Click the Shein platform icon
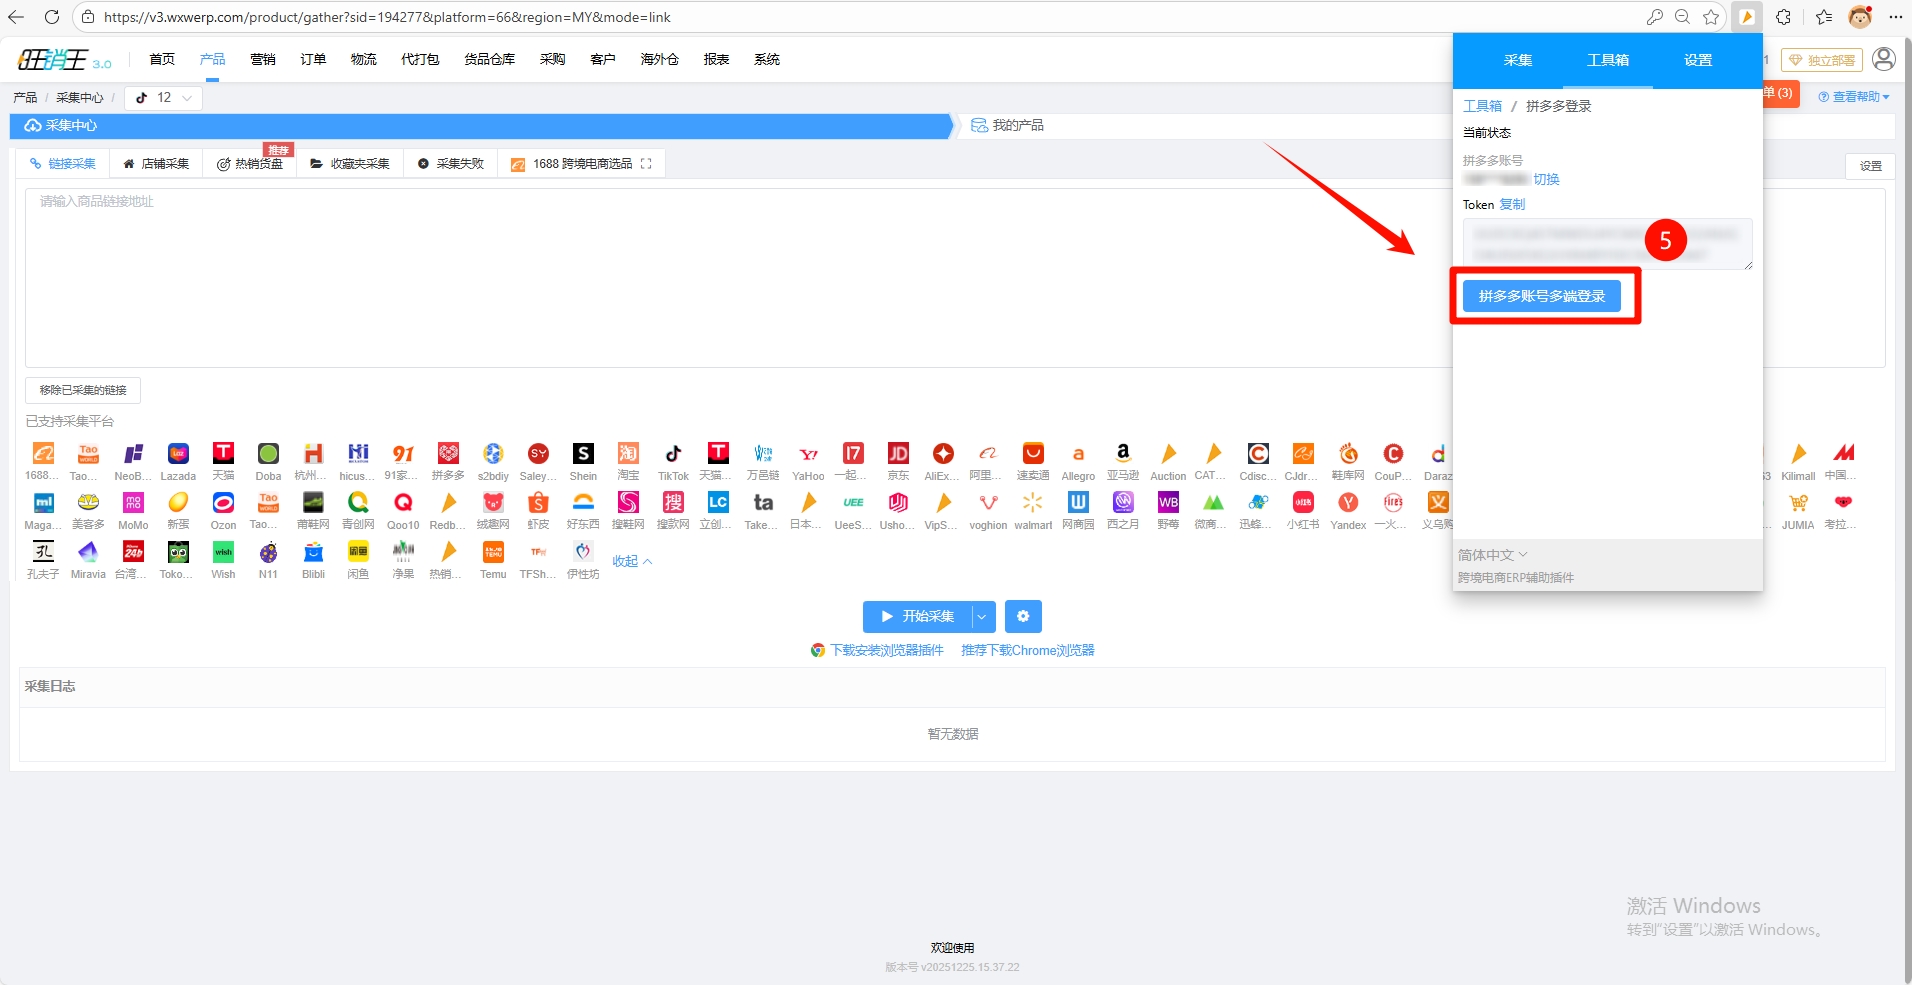The width and height of the screenshot is (1912, 985). (583, 454)
